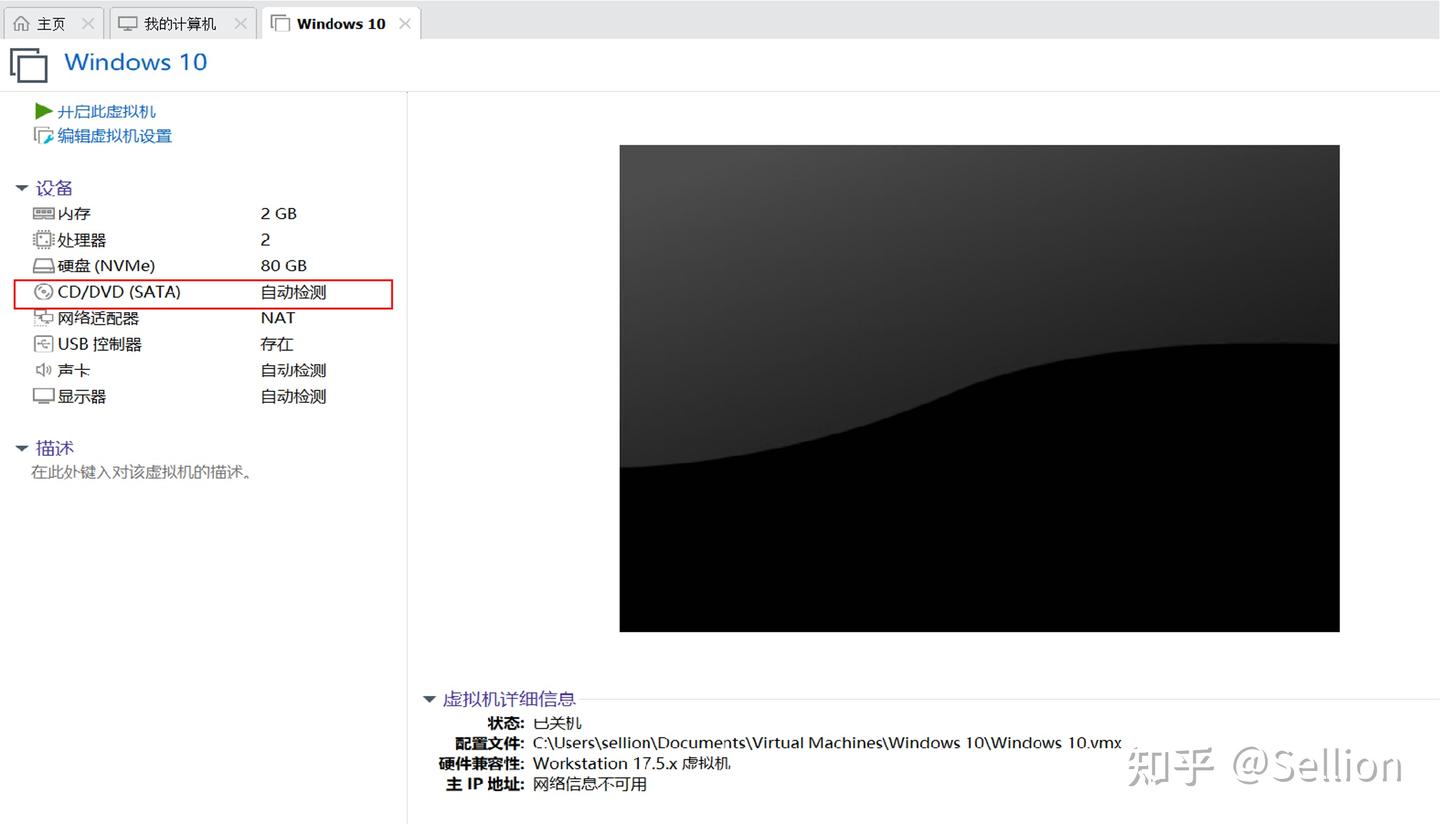Viewport: 1440px width, 824px height.
Task: Collapse the 设备 devices section
Action: [x=22, y=187]
